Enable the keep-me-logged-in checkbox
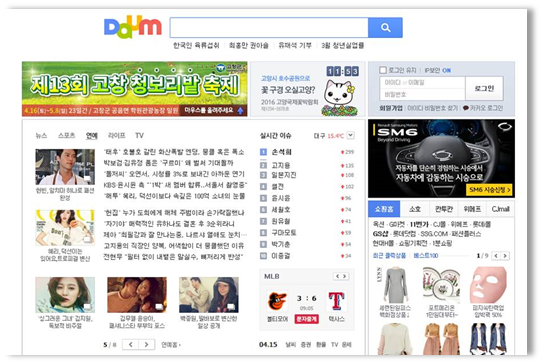Screen dimensions: 542x364 pos(383,70)
